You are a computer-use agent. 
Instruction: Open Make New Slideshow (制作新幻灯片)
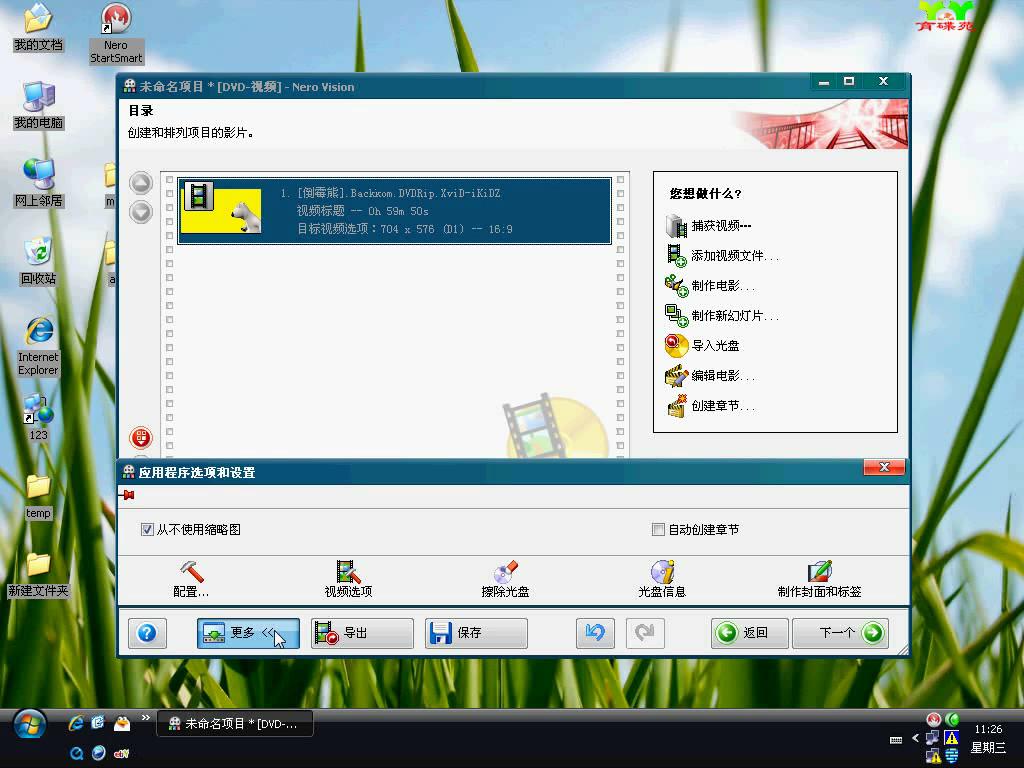(722, 316)
